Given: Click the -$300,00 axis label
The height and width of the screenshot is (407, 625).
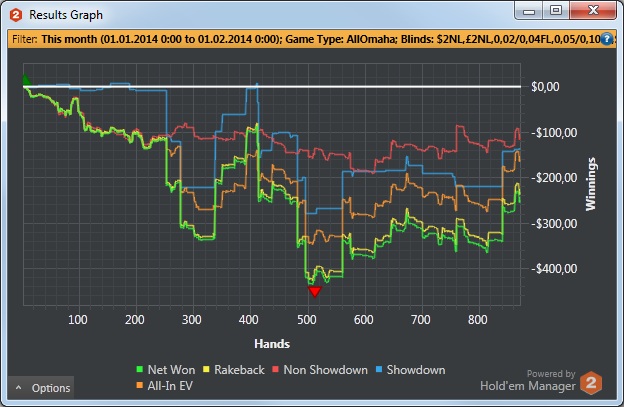Looking at the screenshot, I should click(554, 224).
